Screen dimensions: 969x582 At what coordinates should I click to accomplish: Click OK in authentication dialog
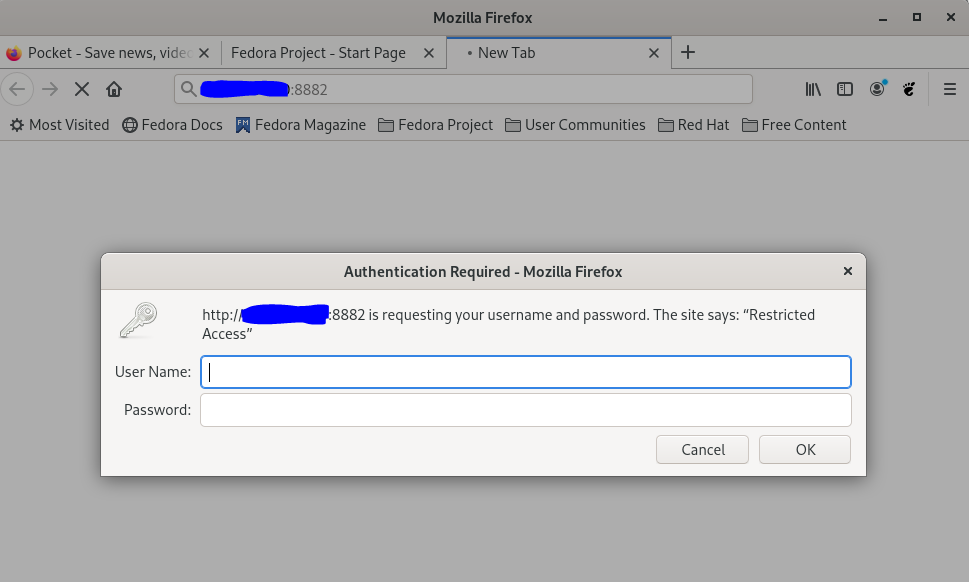tap(805, 450)
